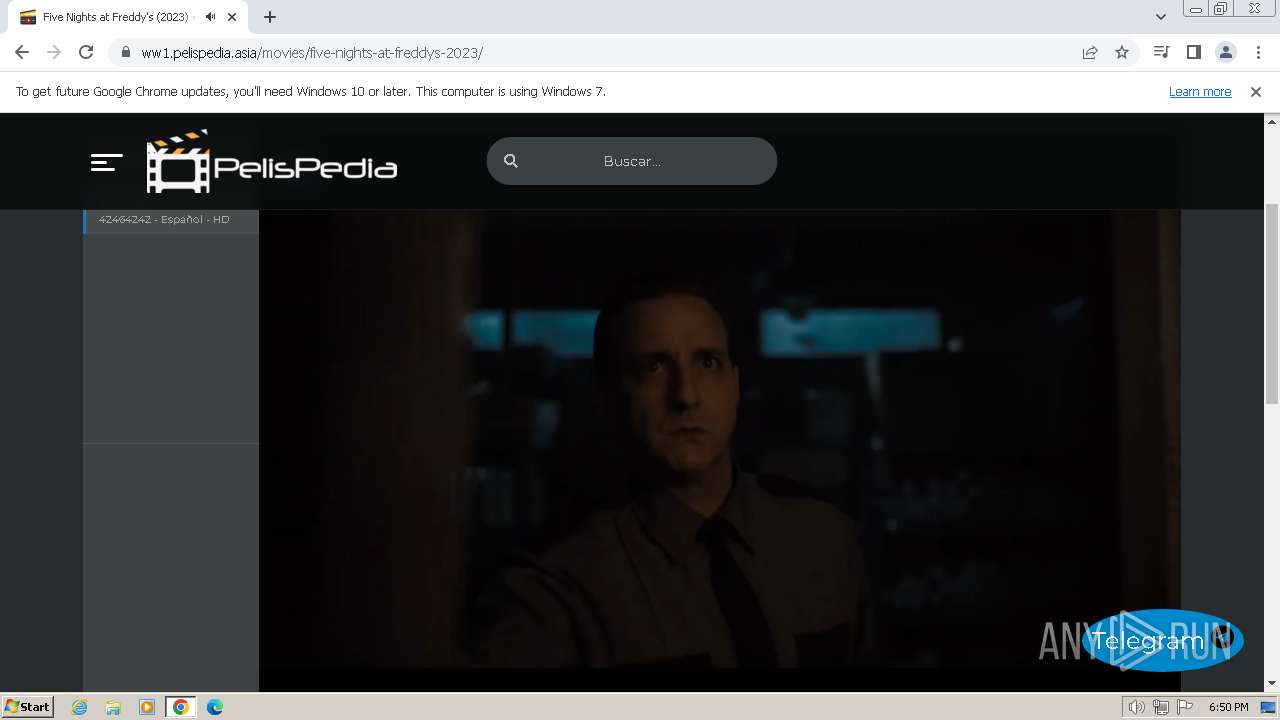Dismiss the Chrome update notification bar
This screenshot has width=1280, height=720.
point(1256,91)
